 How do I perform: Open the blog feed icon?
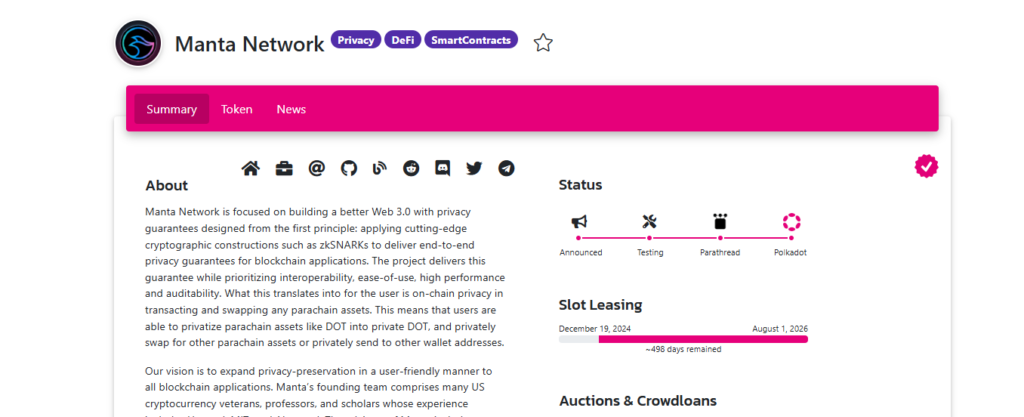(x=379, y=168)
